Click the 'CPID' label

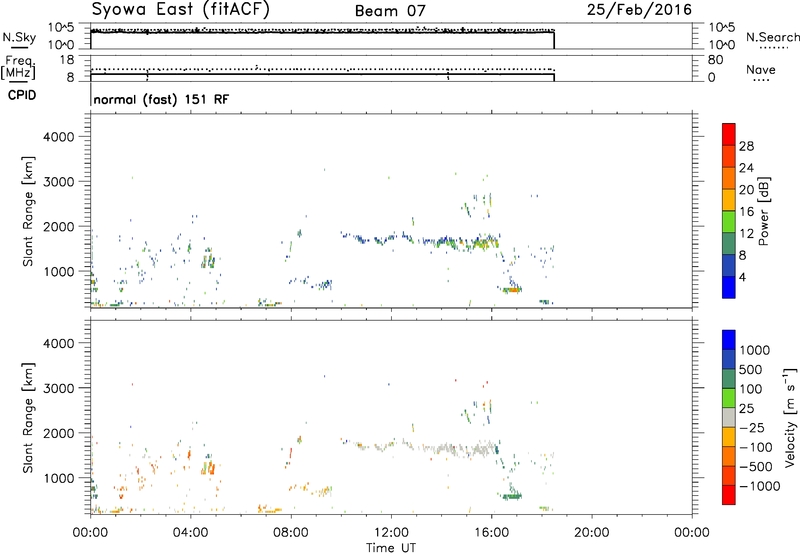point(22,95)
